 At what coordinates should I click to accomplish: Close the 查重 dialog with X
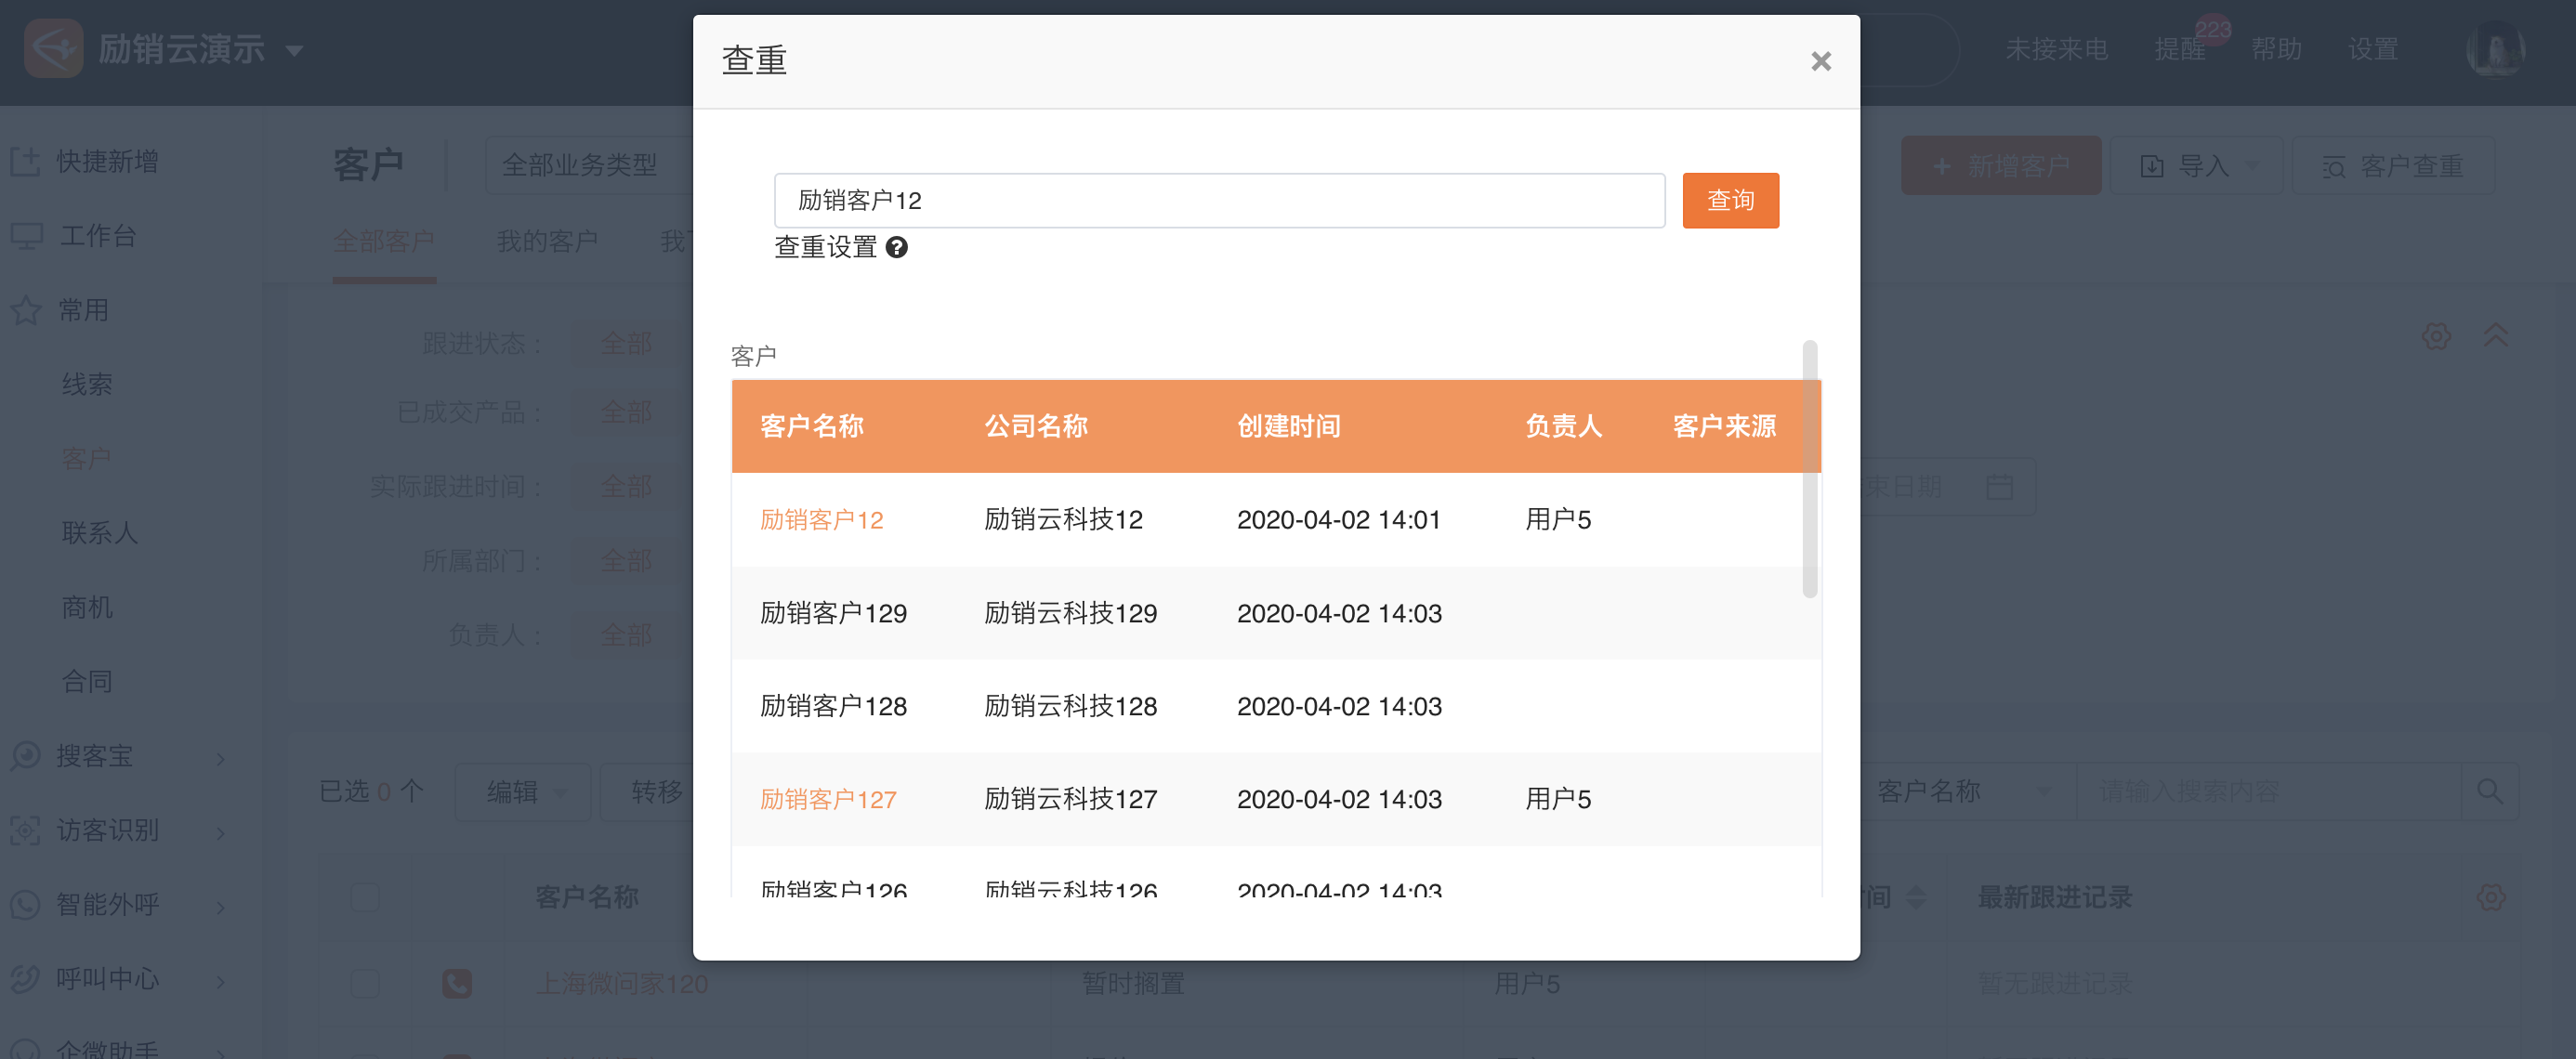(1820, 62)
